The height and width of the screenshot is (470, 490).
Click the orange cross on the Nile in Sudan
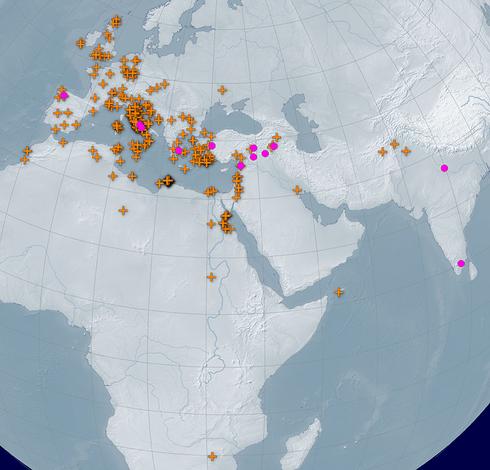211,277
